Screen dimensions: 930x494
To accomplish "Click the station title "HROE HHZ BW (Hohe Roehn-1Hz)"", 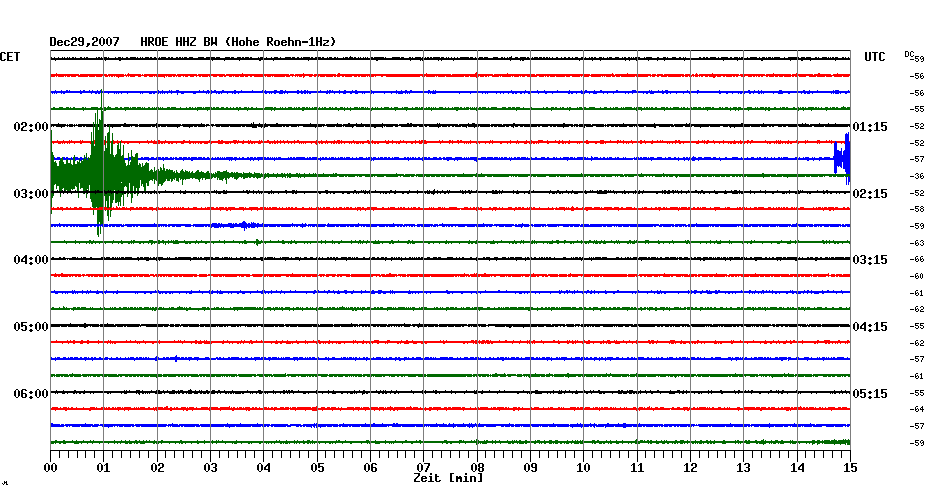I will coord(238,42).
